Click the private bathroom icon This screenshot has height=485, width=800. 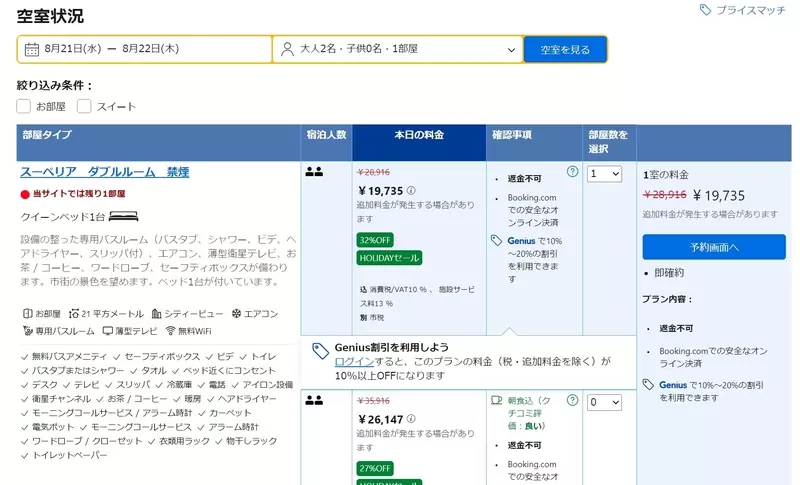(28, 331)
